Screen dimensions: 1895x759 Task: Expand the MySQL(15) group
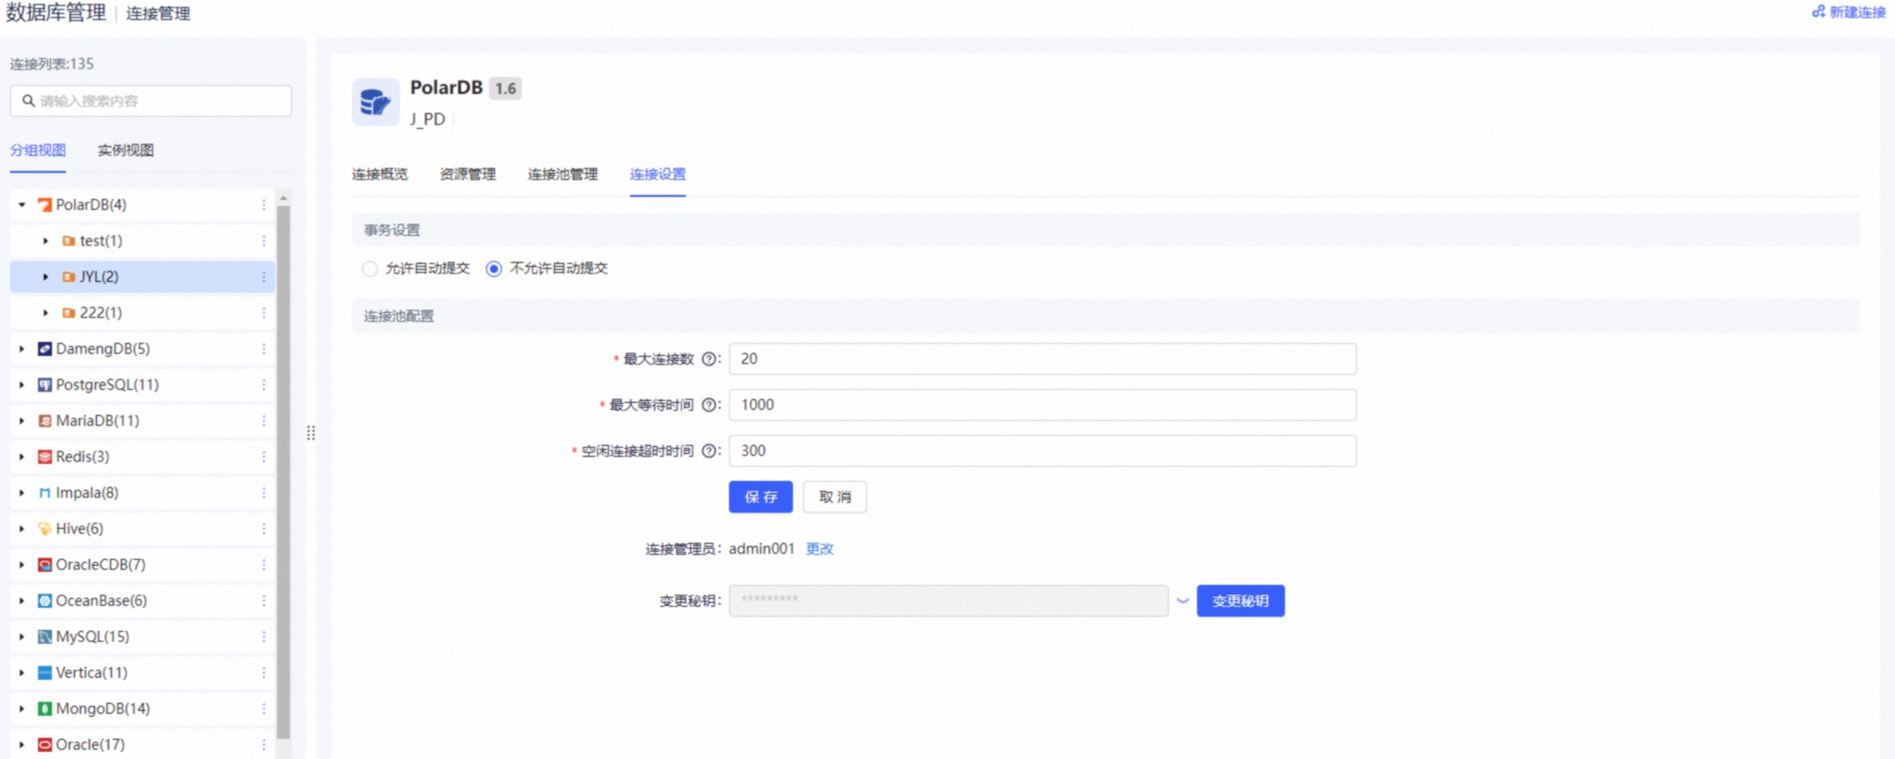tap(22, 637)
